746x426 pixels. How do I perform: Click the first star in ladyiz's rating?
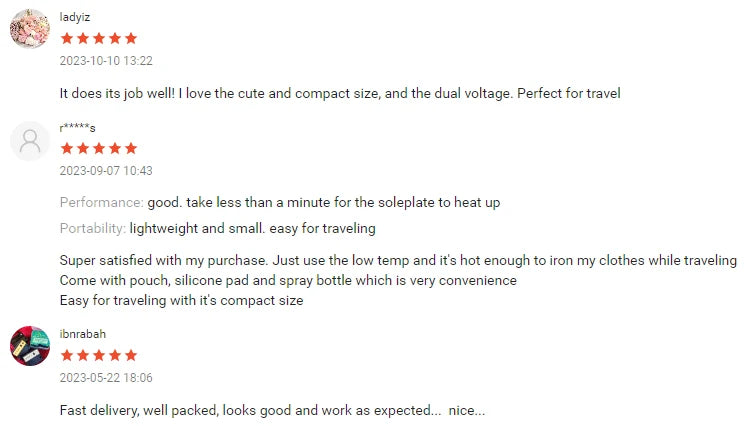(x=67, y=38)
